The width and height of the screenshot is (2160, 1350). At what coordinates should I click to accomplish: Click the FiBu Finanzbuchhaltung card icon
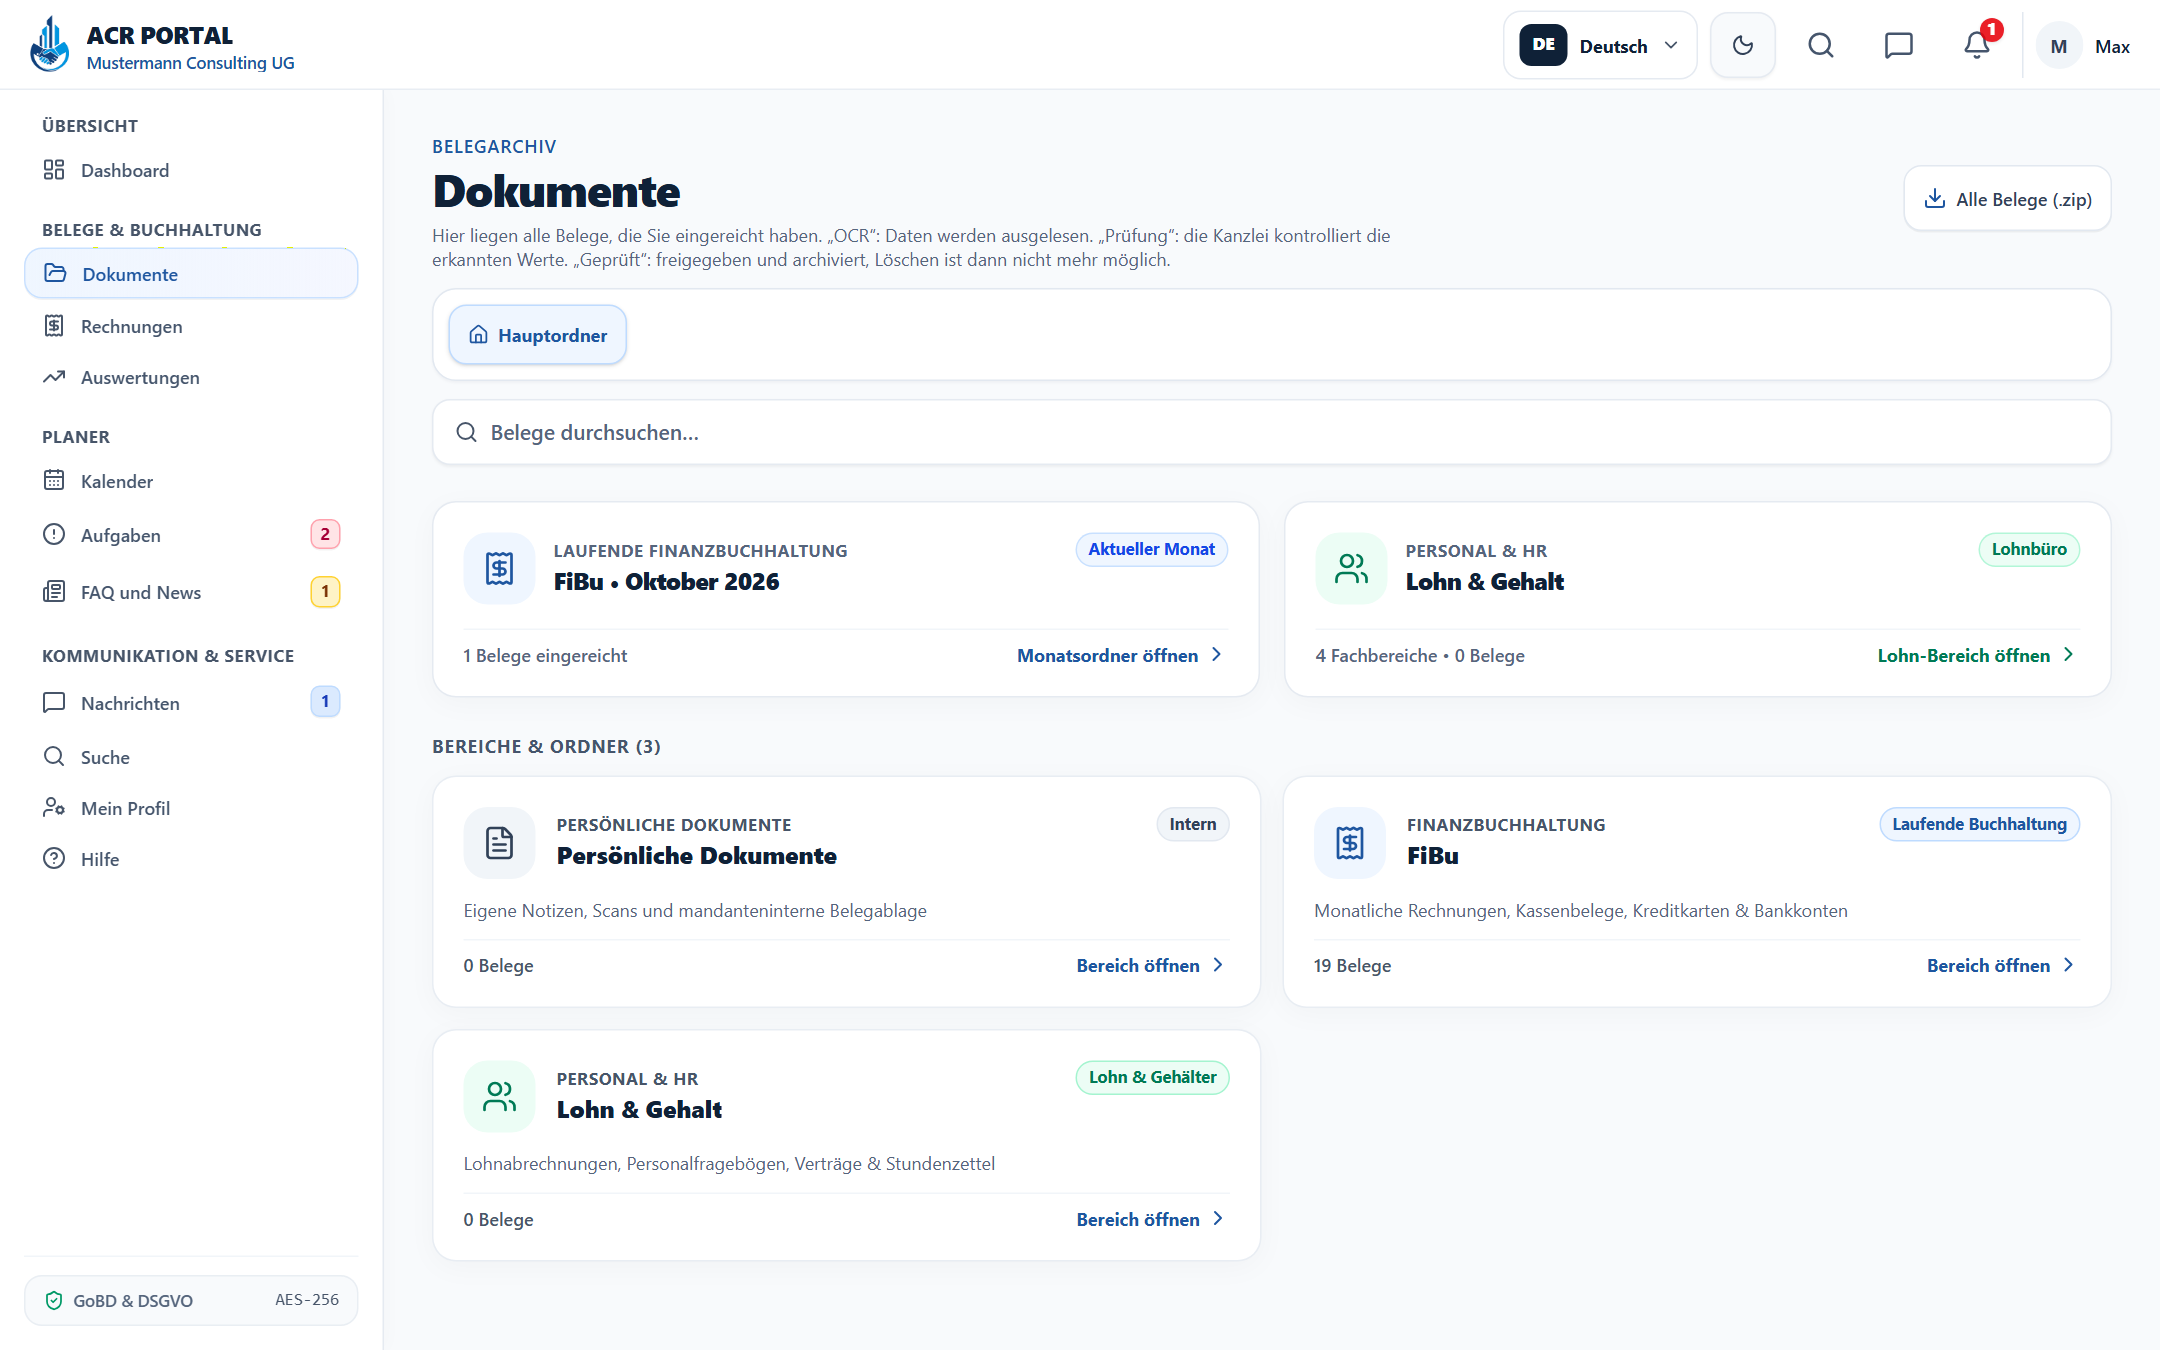pos(1350,843)
